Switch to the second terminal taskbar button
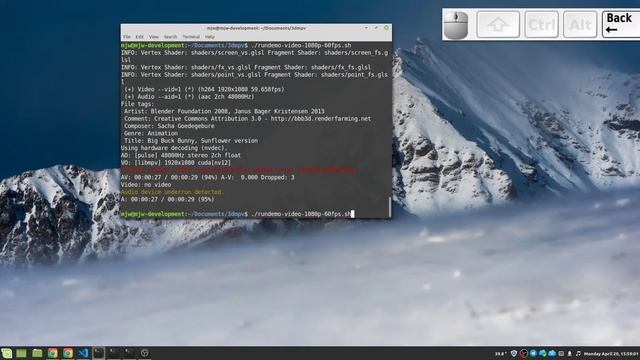Image resolution: width=640 pixels, height=360 pixels. [x=114, y=353]
